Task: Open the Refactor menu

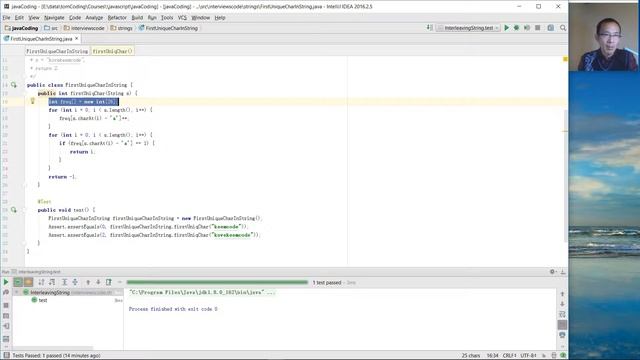Action: tap(117, 18)
